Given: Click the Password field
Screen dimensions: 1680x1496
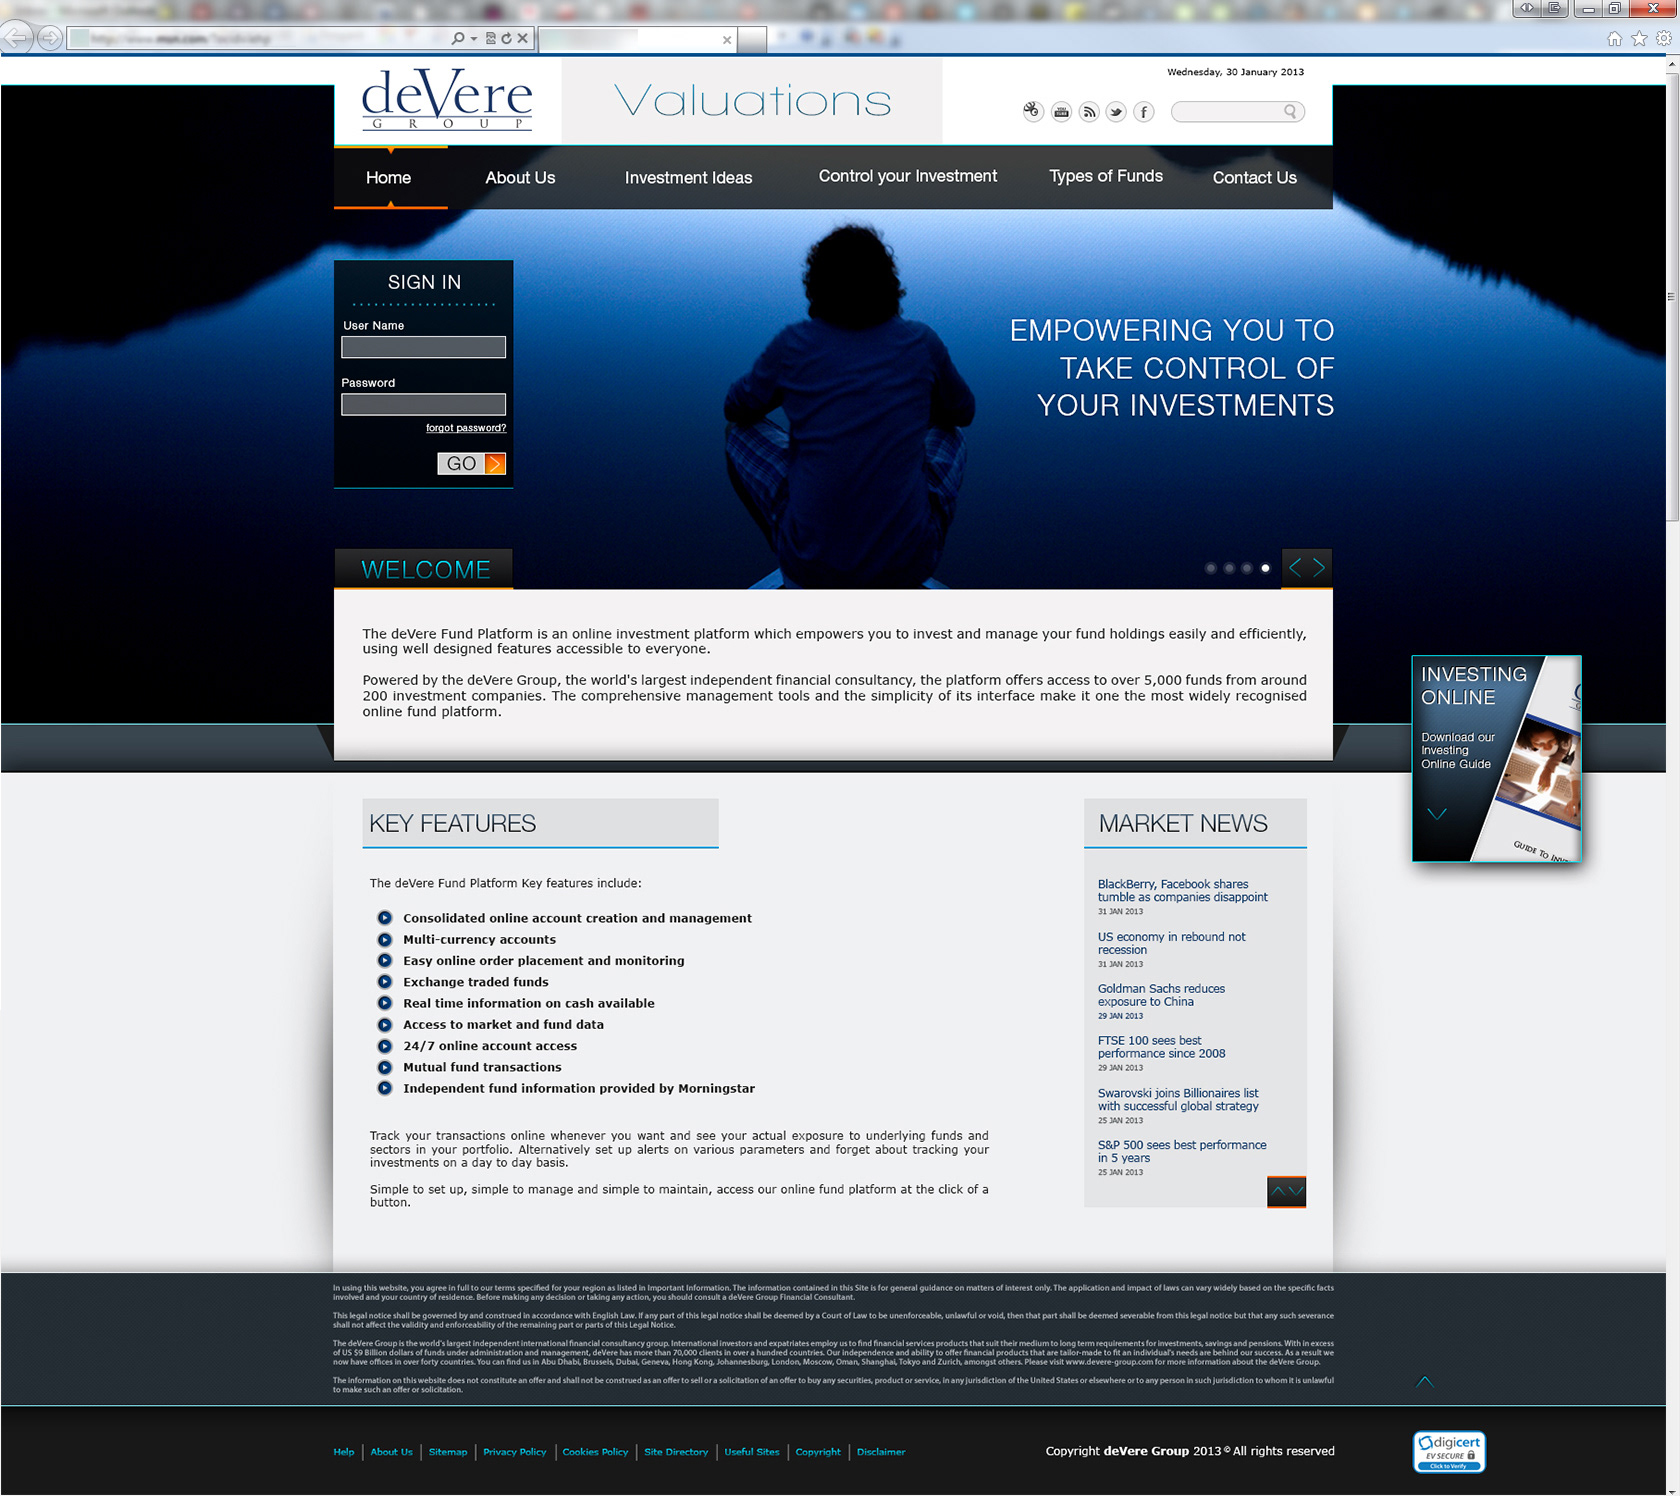Looking at the screenshot, I should [423, 404].
